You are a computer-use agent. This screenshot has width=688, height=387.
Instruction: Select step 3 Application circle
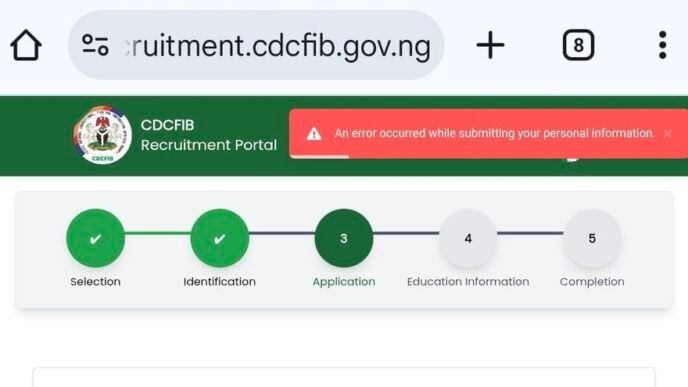tap(344, 238)
